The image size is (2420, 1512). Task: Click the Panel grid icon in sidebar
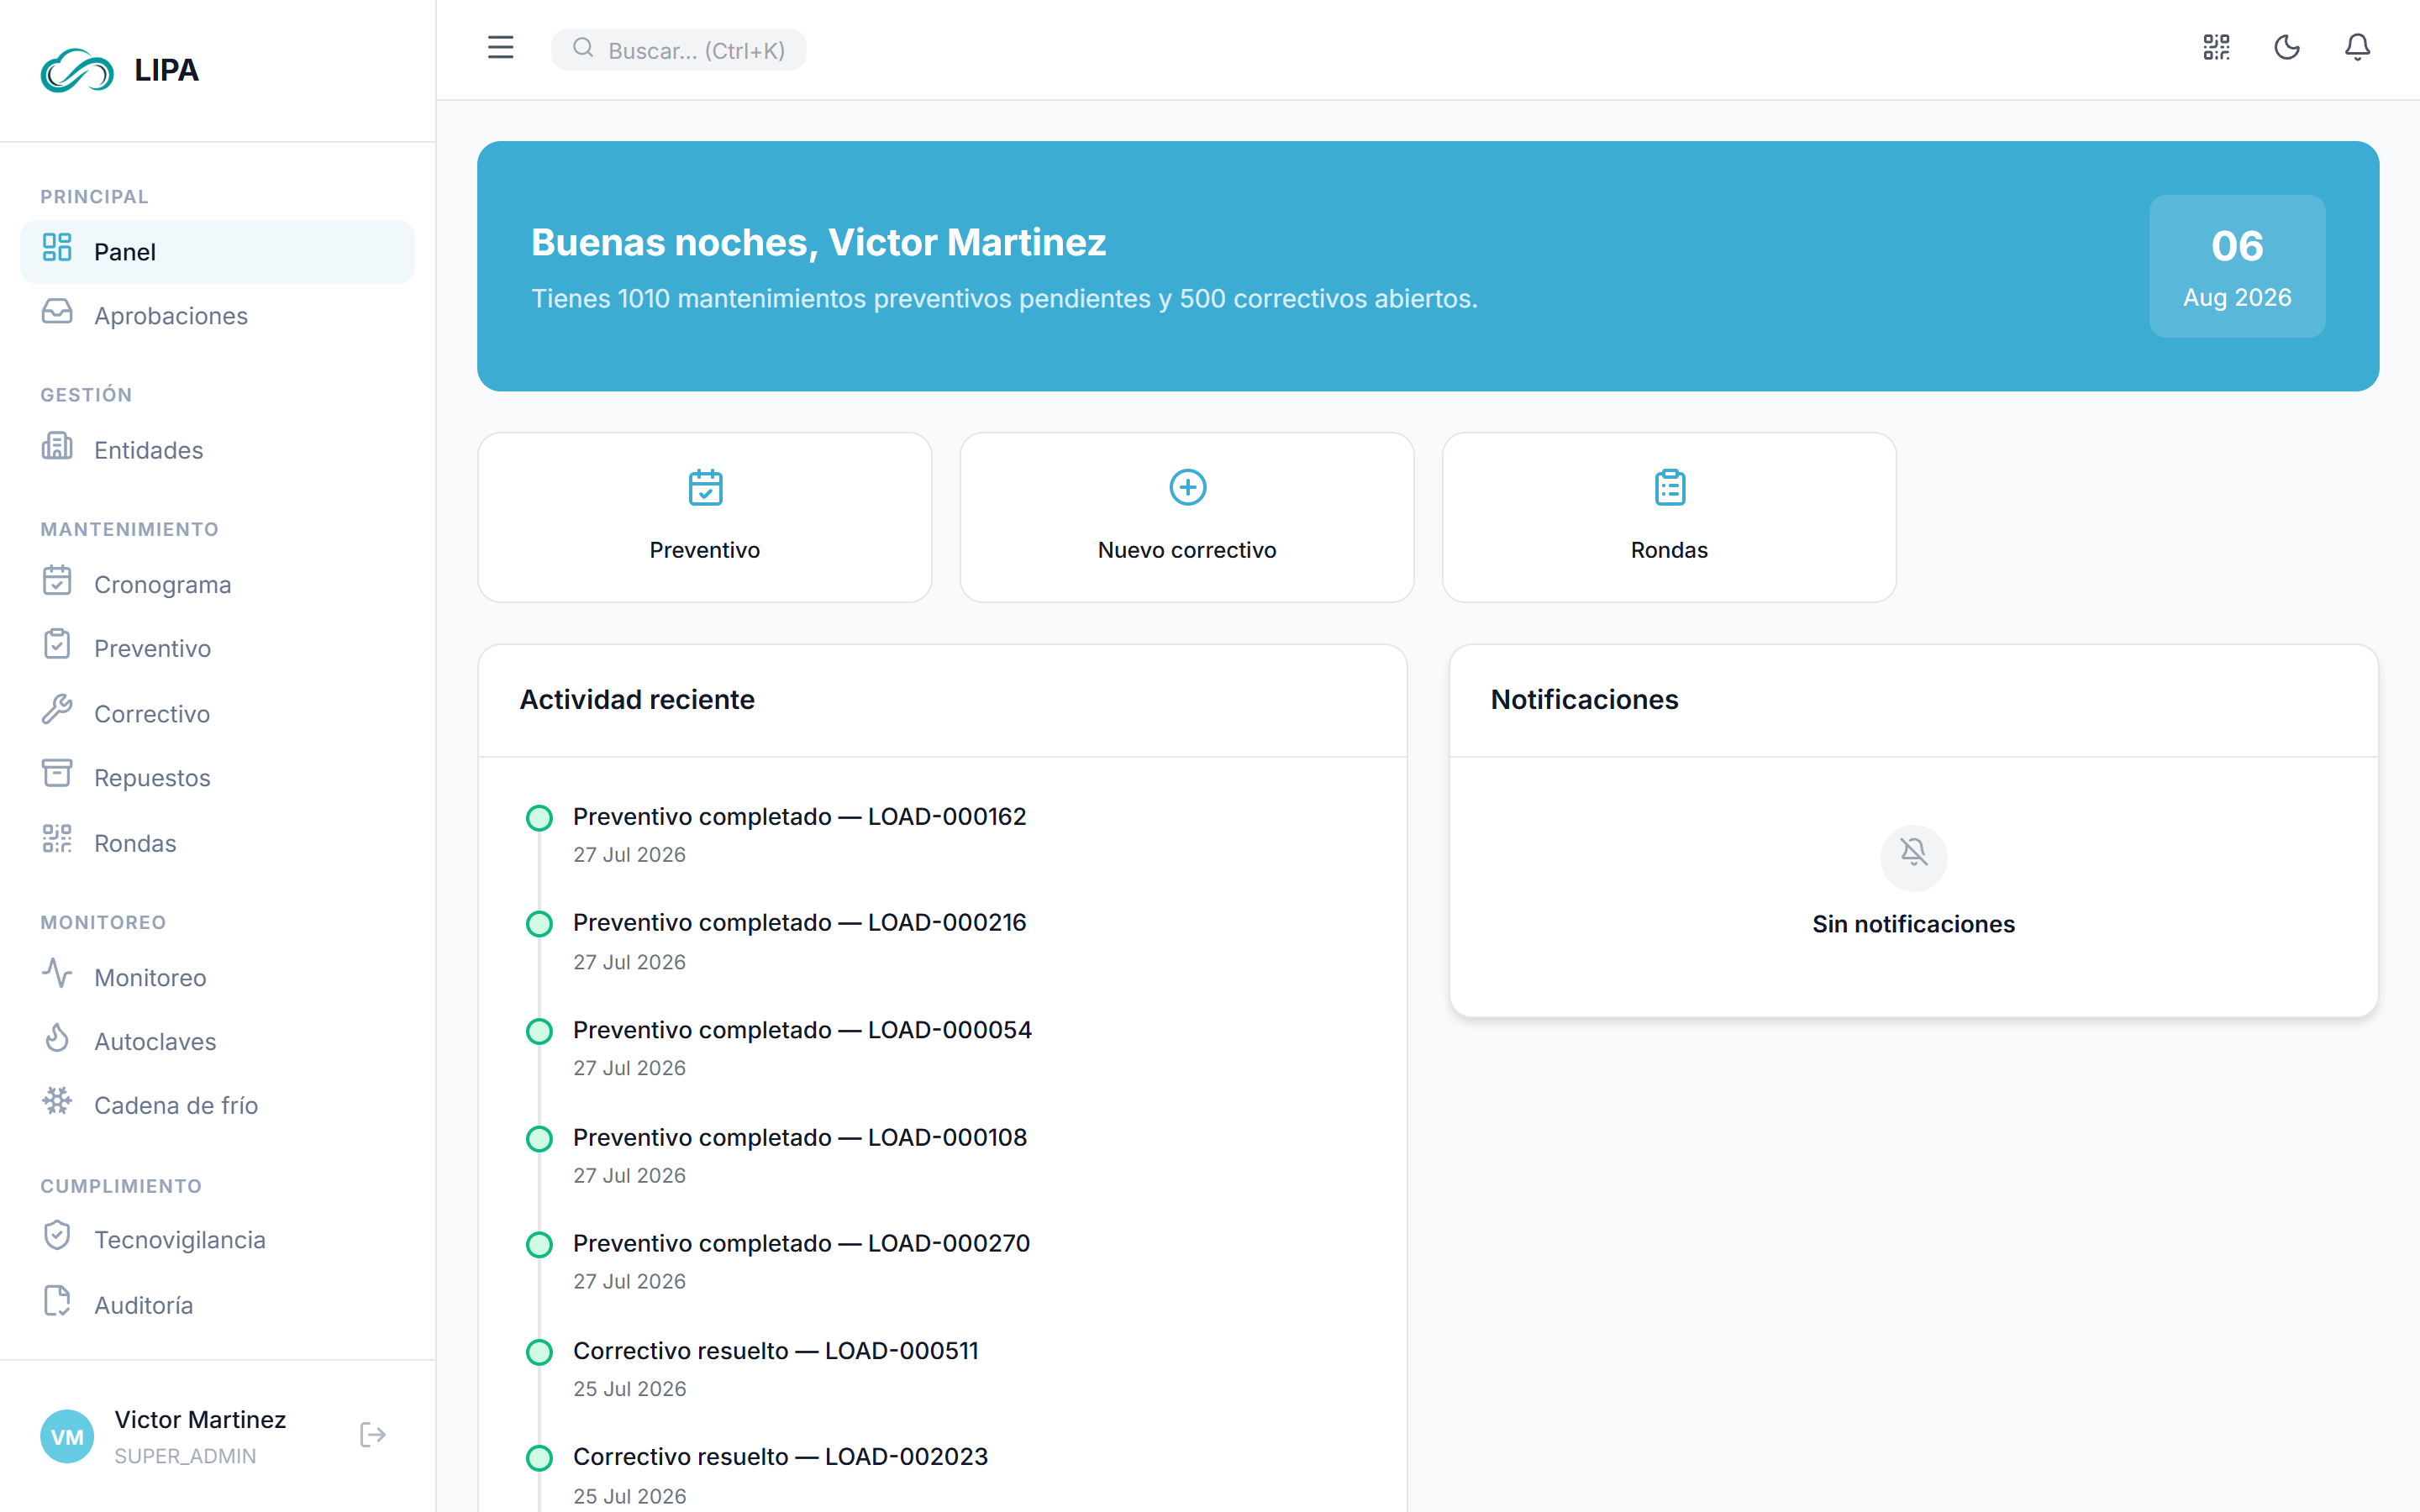[57, 247]
